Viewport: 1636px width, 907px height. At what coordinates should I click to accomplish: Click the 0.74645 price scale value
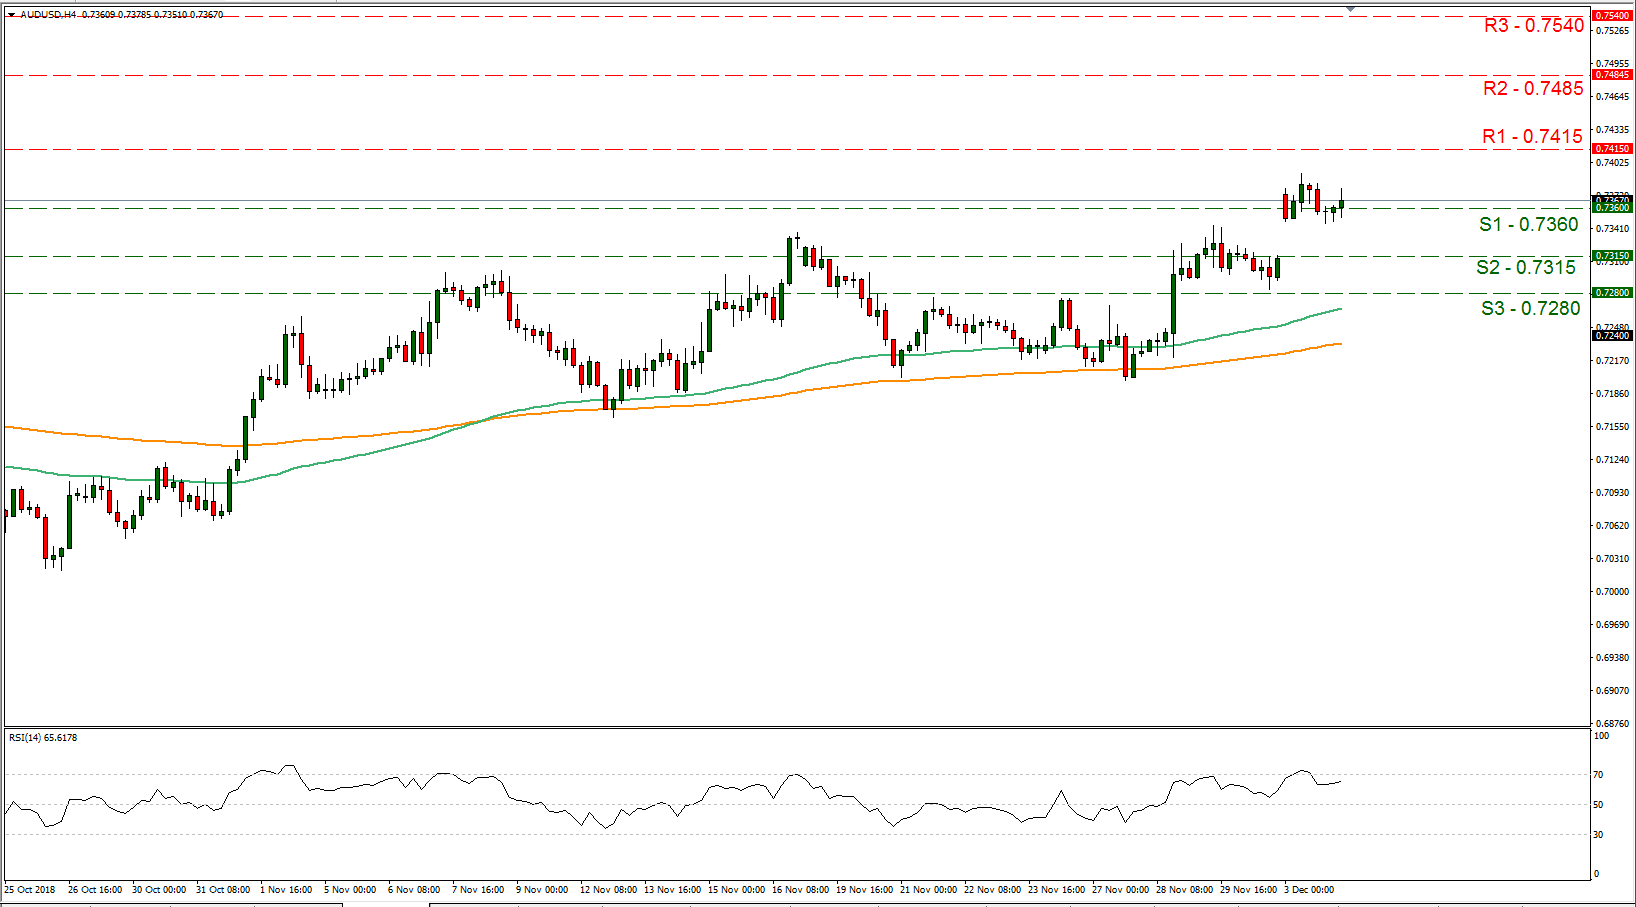tap(1613, 97)
